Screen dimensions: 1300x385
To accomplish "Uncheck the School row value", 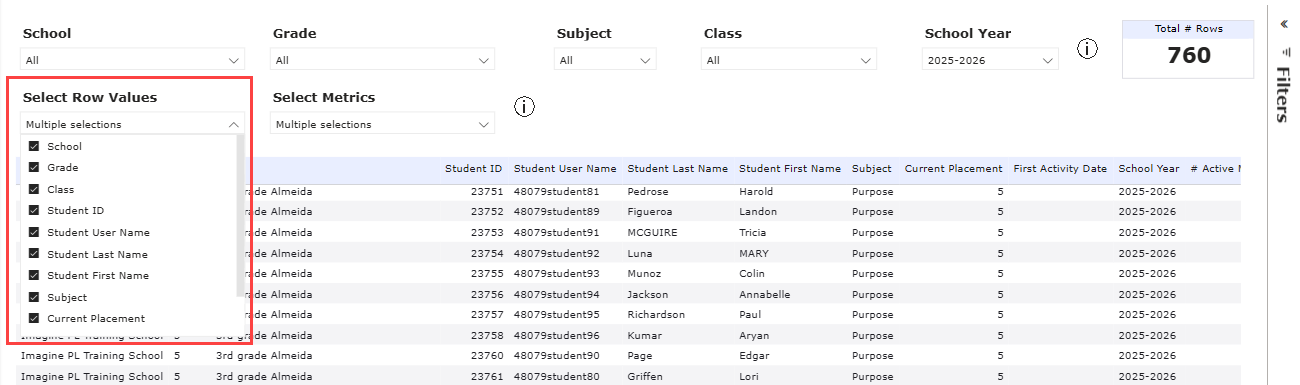I will click(34, 146).
